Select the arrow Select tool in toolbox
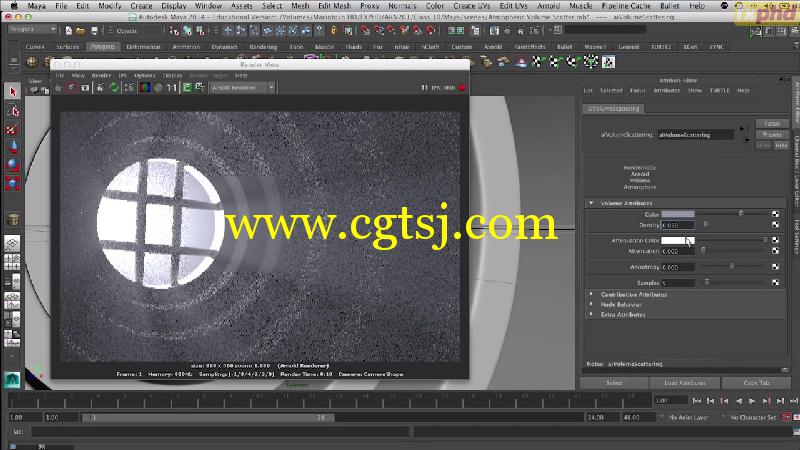The width and height of the screenshot is (800, 450). tap(13, 92)
